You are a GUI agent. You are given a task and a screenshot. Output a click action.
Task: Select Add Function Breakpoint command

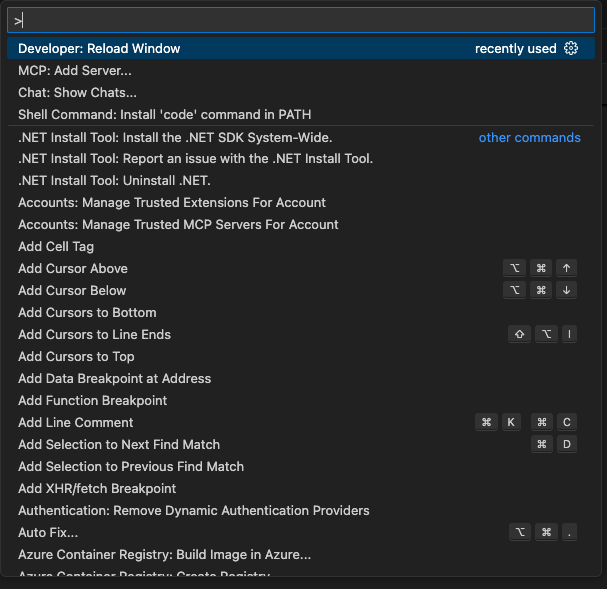[301, 401]
